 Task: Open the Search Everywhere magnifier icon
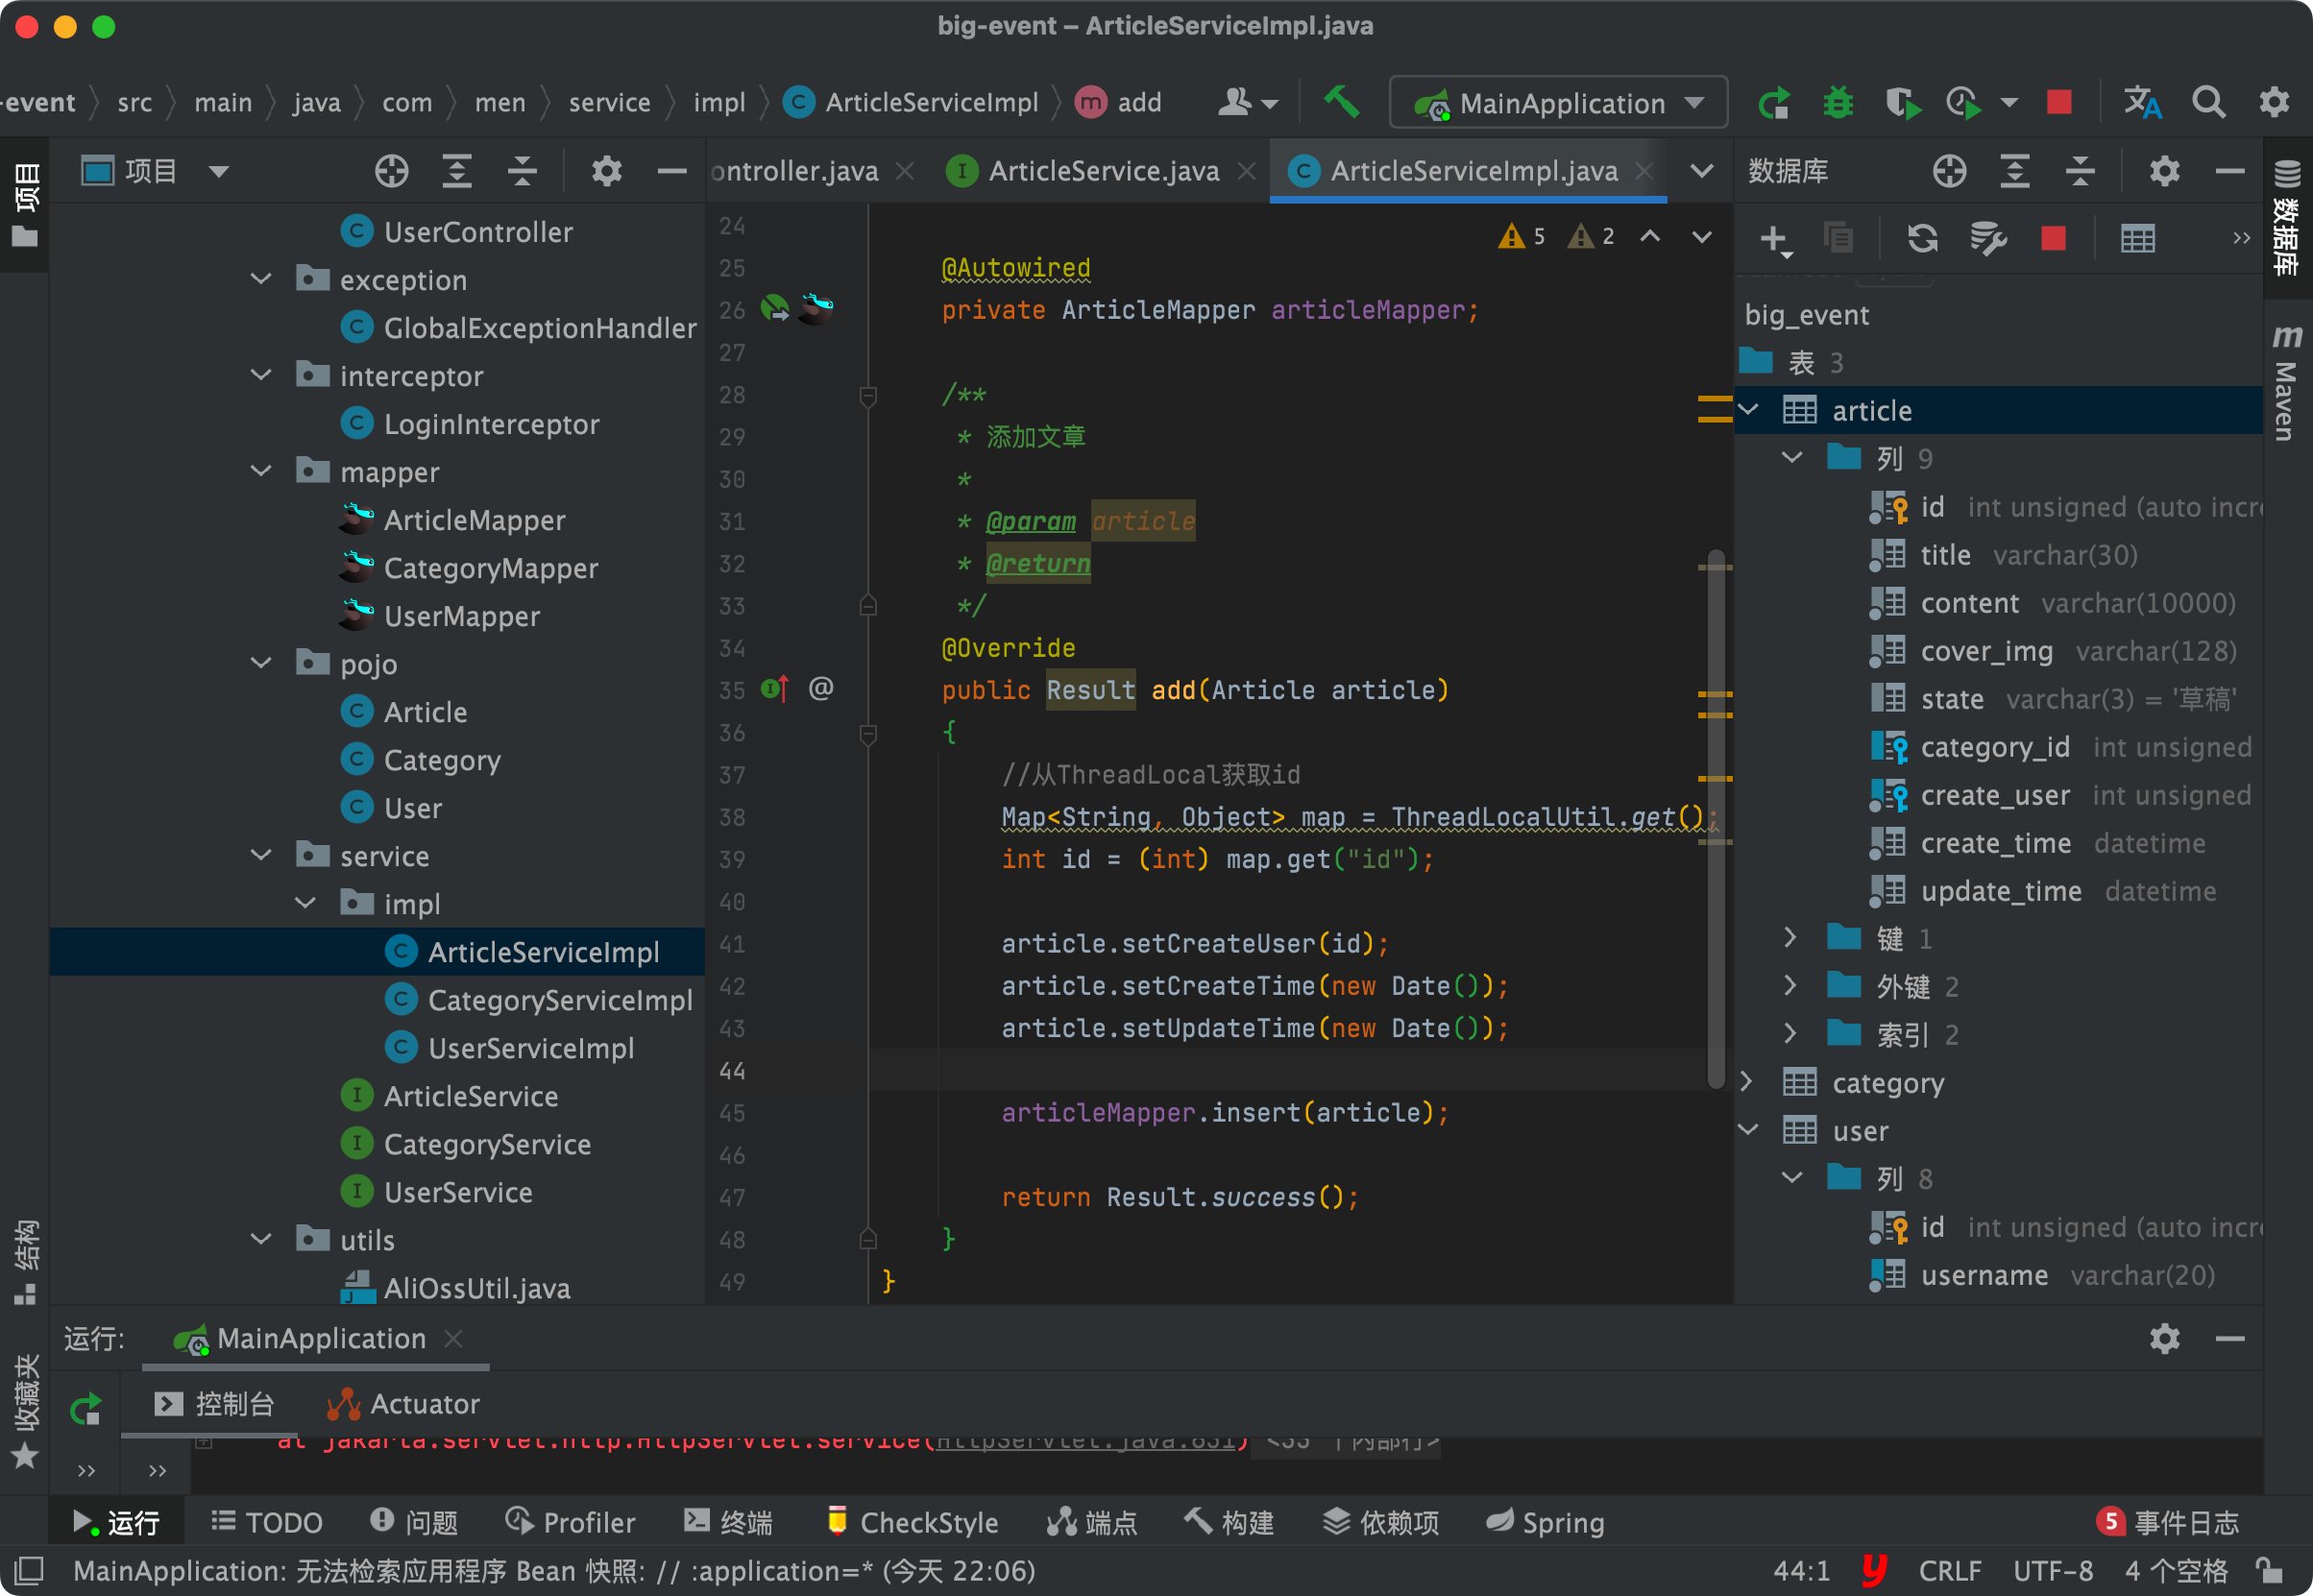2208,102
